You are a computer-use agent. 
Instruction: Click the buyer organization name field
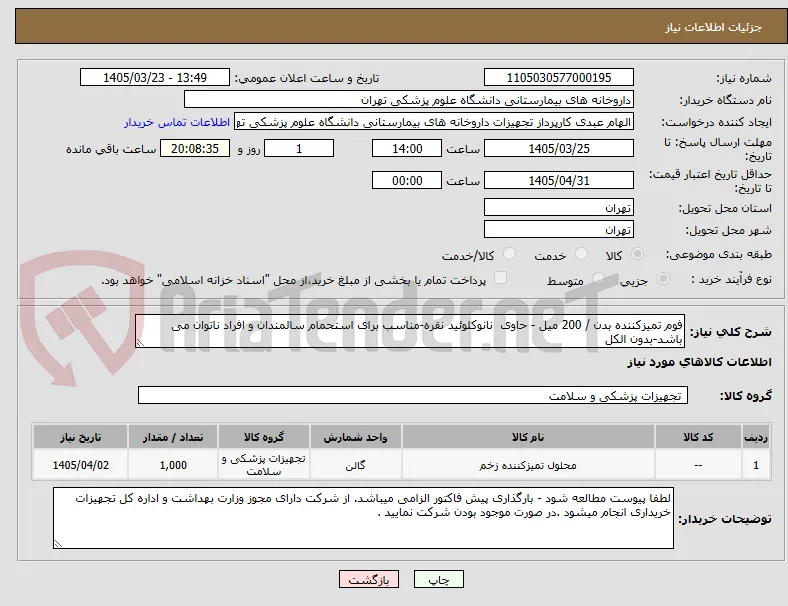tap(409, 99)
